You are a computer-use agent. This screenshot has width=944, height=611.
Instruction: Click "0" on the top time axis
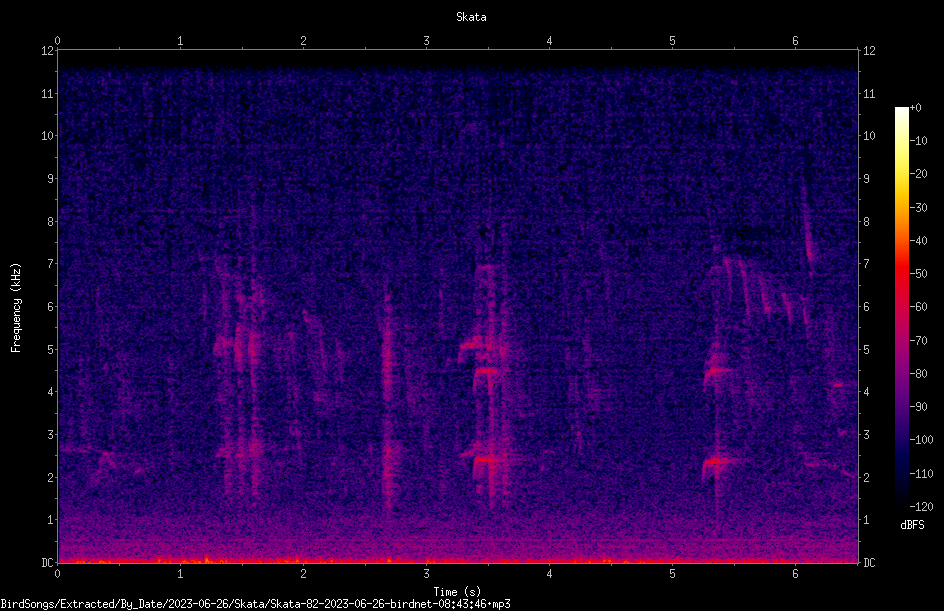(x=57, y=41)
